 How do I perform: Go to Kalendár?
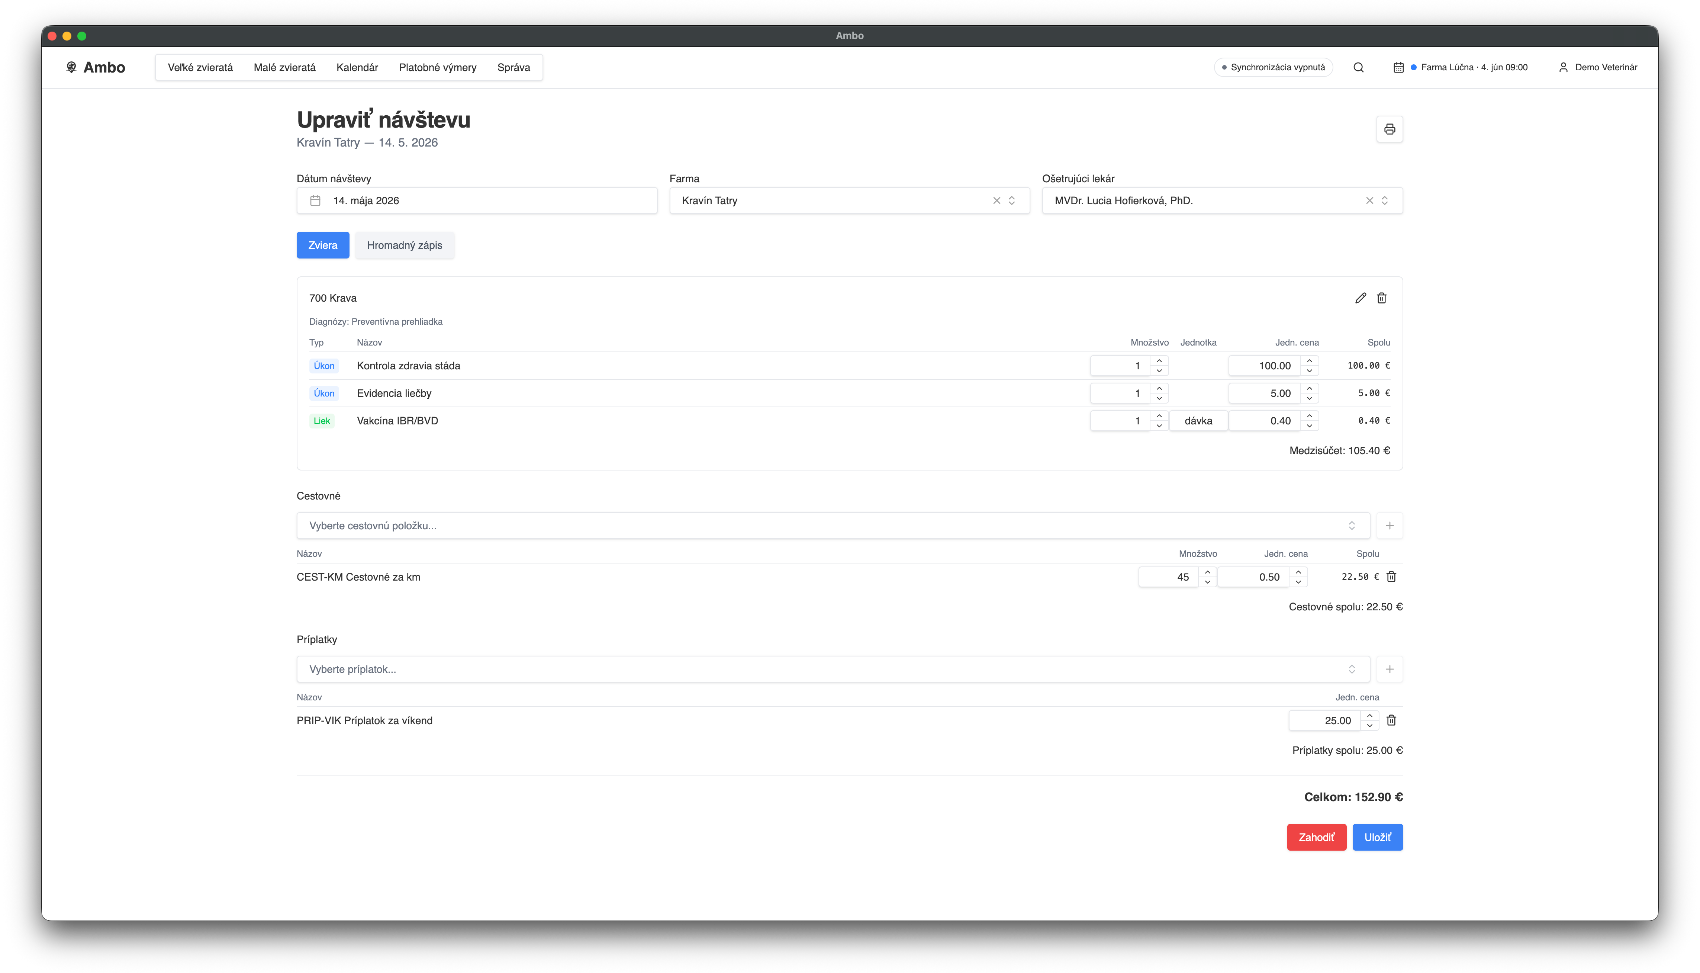pos(357,68)
